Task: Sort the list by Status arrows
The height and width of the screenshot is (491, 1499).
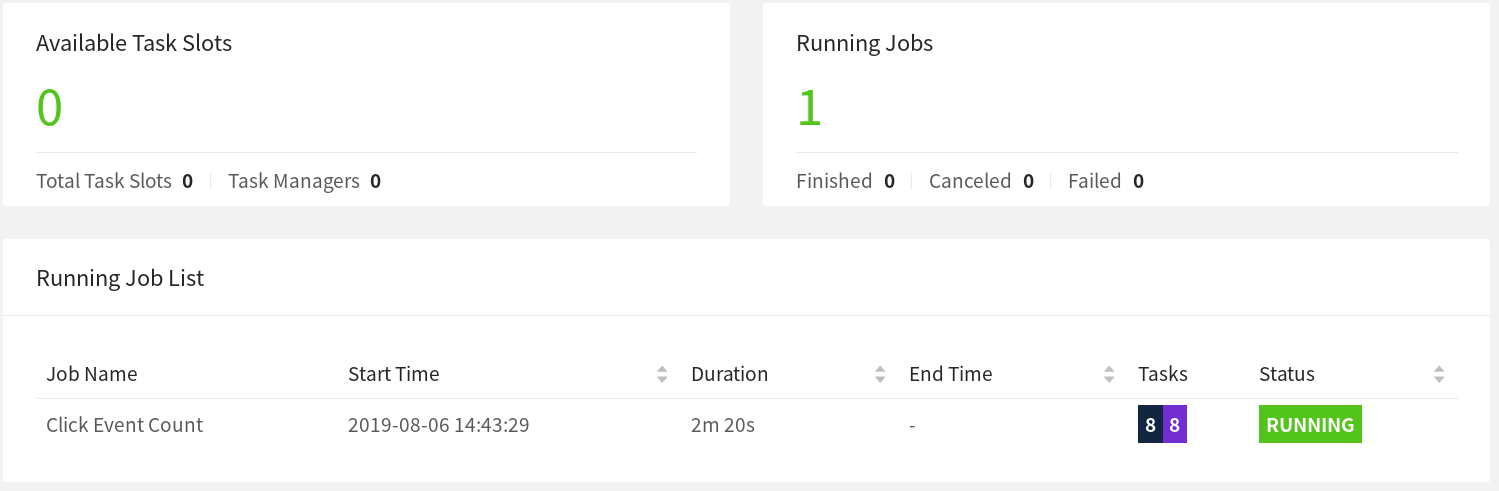Action: [1439, 375]
